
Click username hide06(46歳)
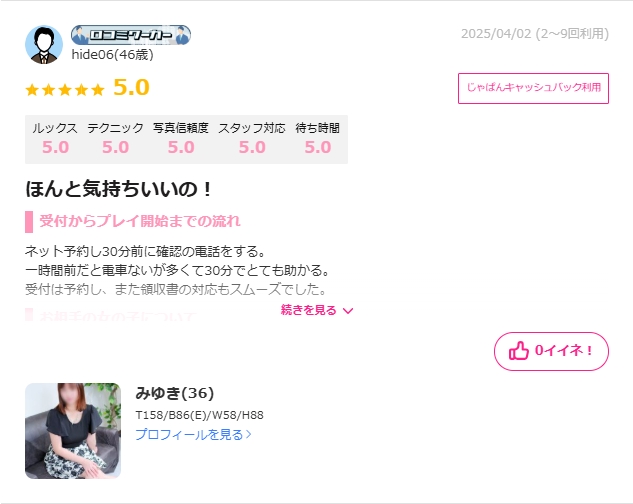coord(112,55)
